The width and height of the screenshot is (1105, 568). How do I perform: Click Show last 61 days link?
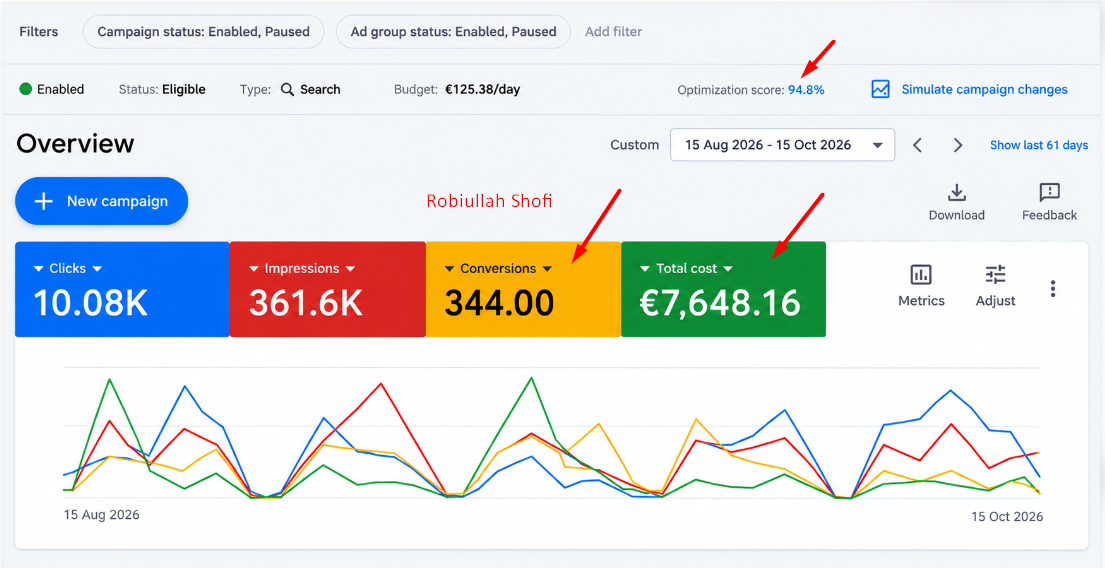1039,145
